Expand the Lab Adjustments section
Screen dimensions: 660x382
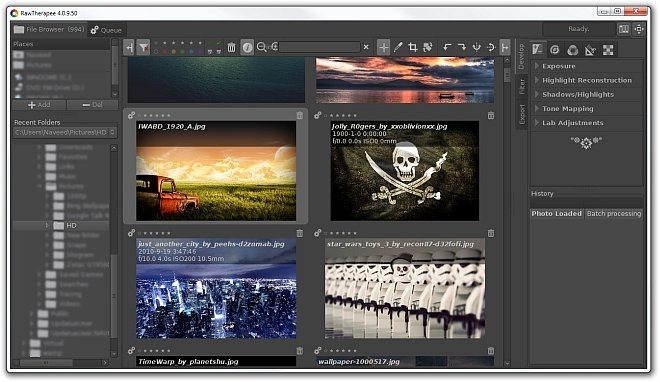[x=587, y=123]
